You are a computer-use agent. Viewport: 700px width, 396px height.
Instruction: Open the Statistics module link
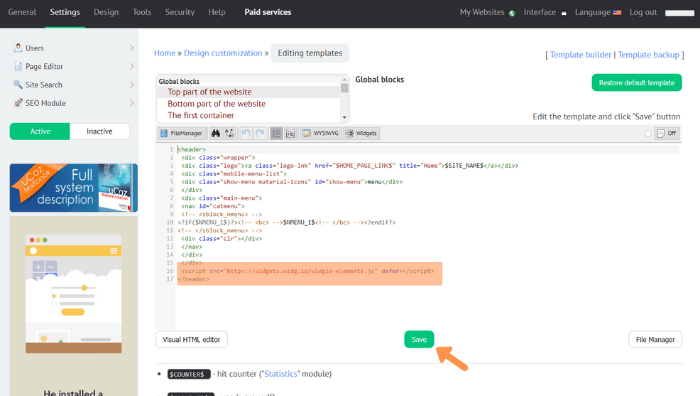coord(281,374)
